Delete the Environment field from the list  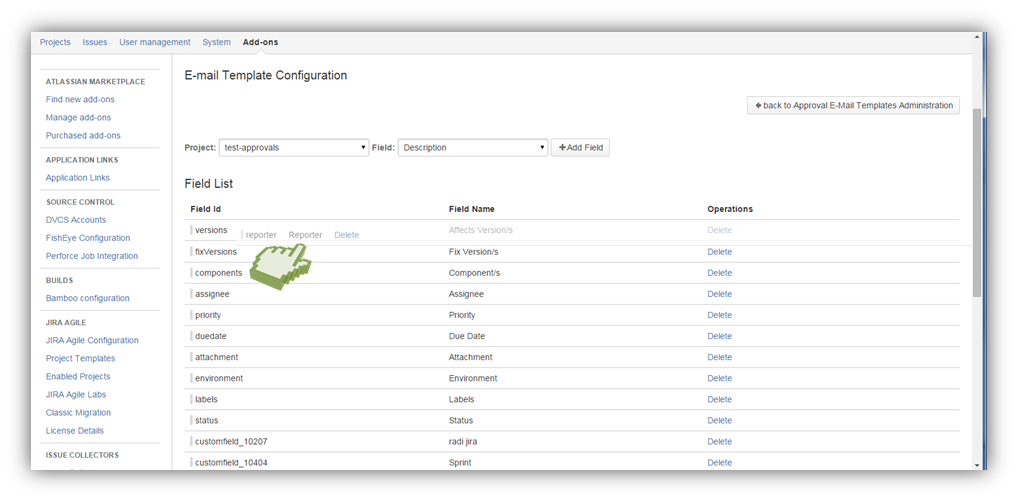[719, 378]
